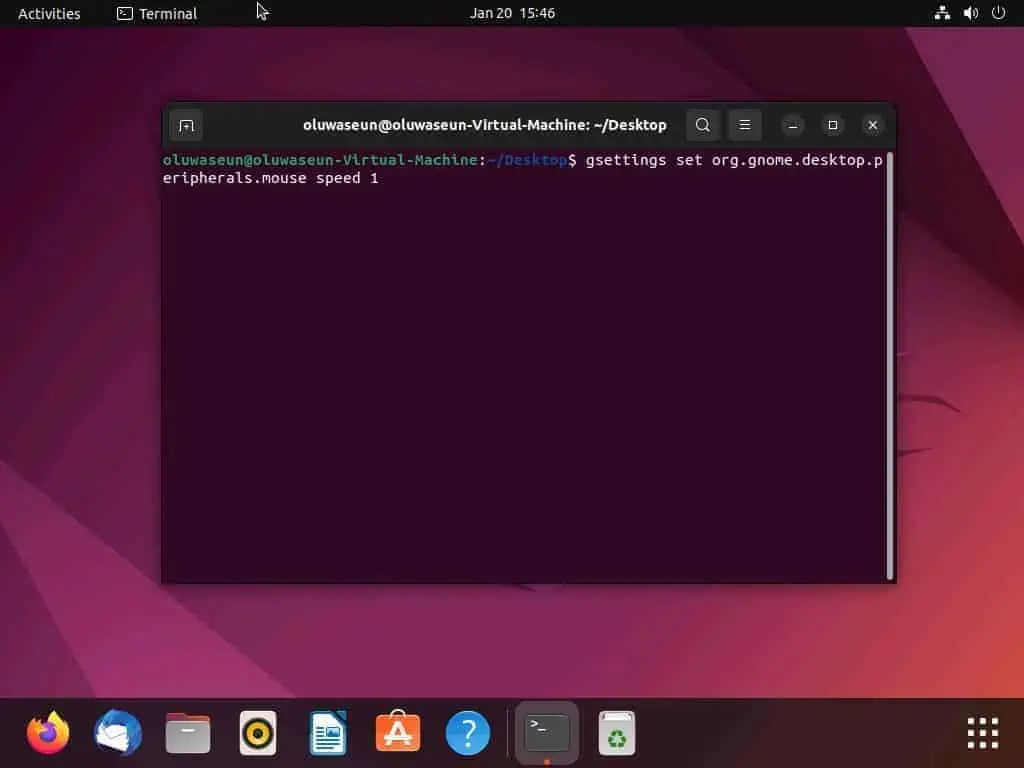The width and height of the screenshot is (1024, 768).
Task: Open the Terminal hamburger menu
Action: pos(744,124)
